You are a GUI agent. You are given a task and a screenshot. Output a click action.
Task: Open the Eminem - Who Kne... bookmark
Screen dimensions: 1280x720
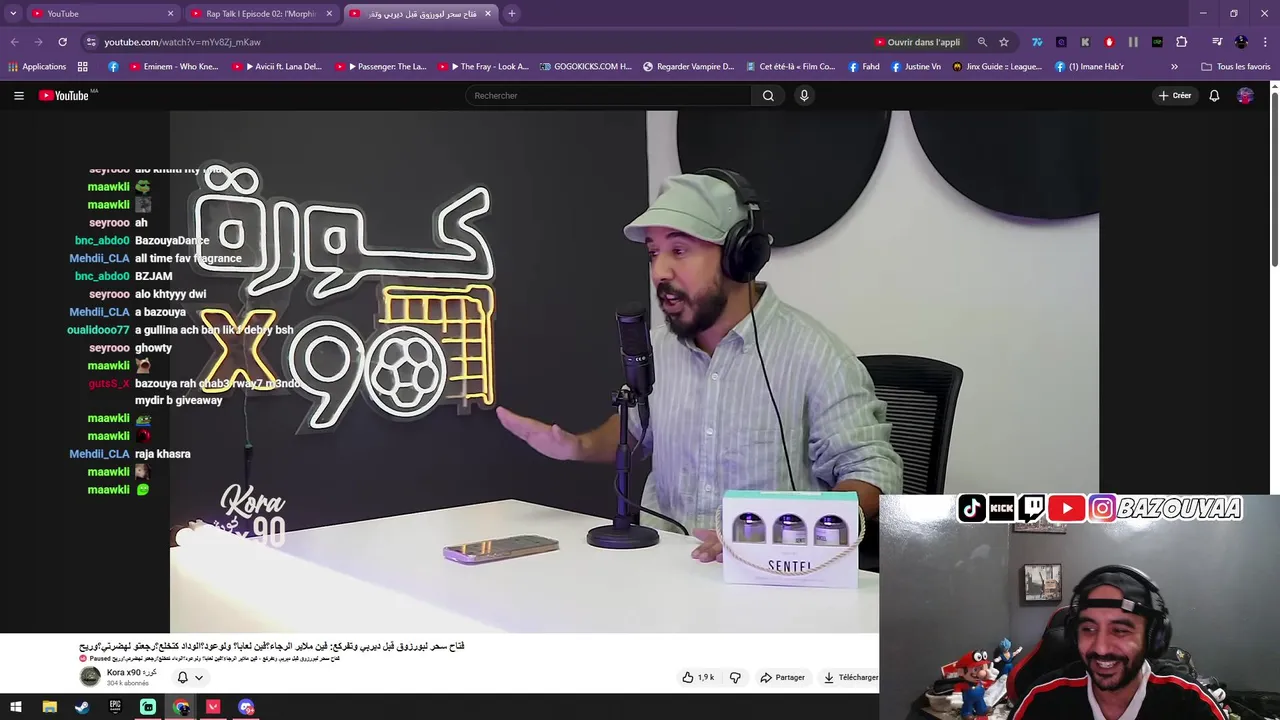tap(172, 67)
